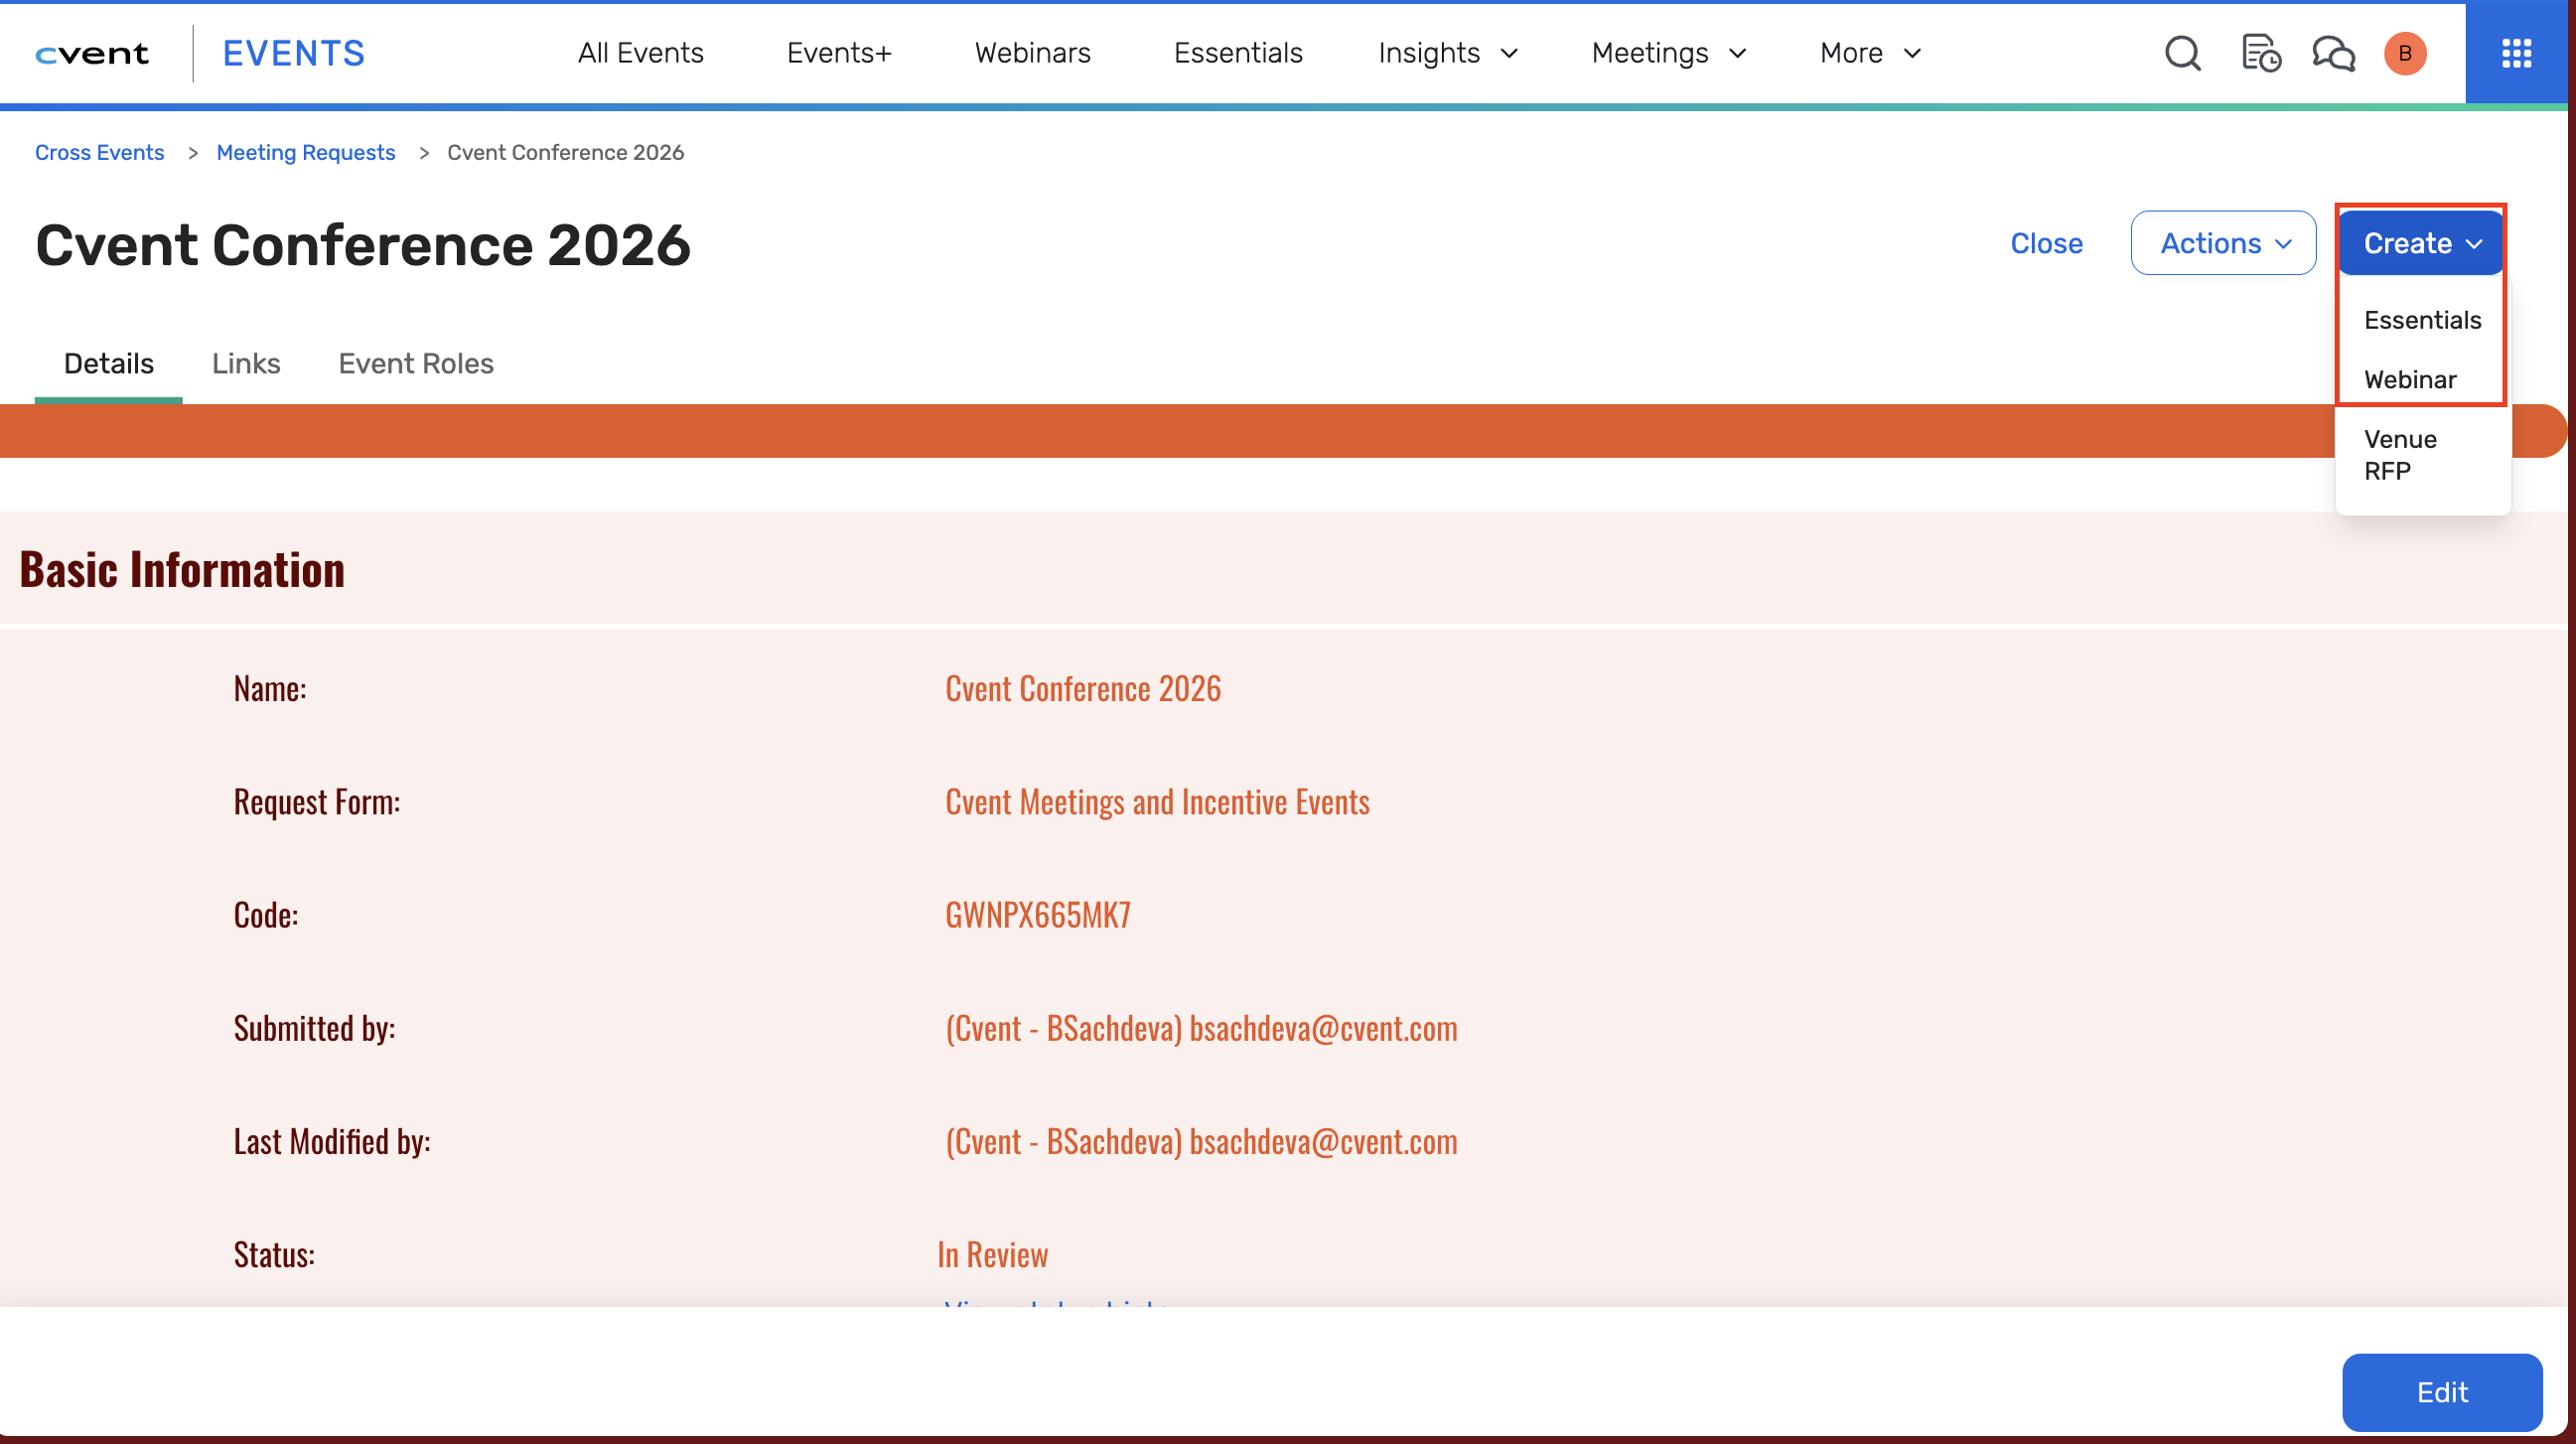Click the Cvent logo
This screenshot has width=2576, height=1444.
point(92,53)
